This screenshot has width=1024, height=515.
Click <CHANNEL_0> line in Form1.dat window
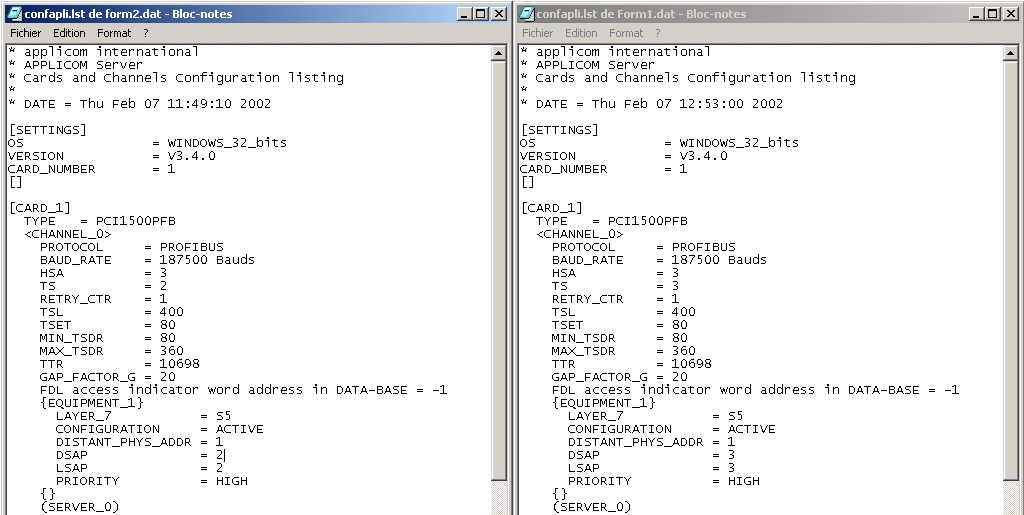(580, 234)
